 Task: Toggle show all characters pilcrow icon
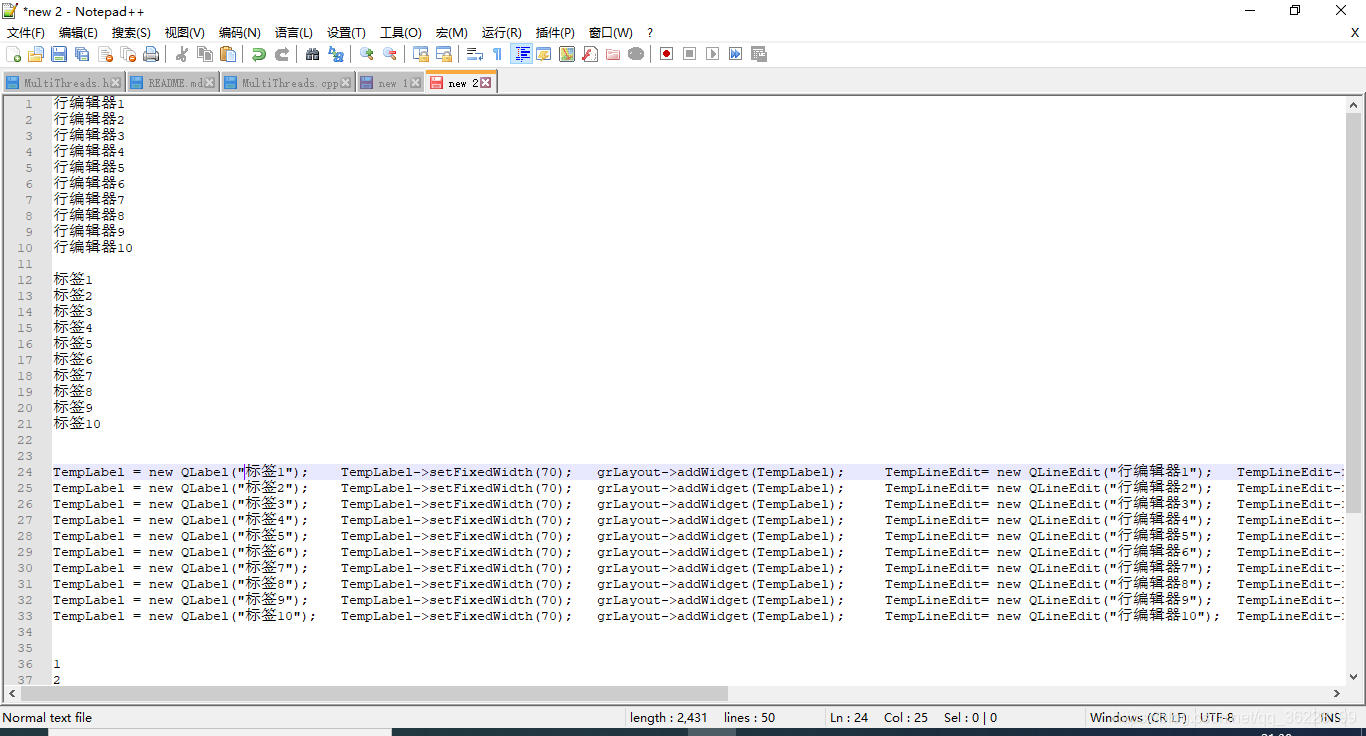(498, 54)
